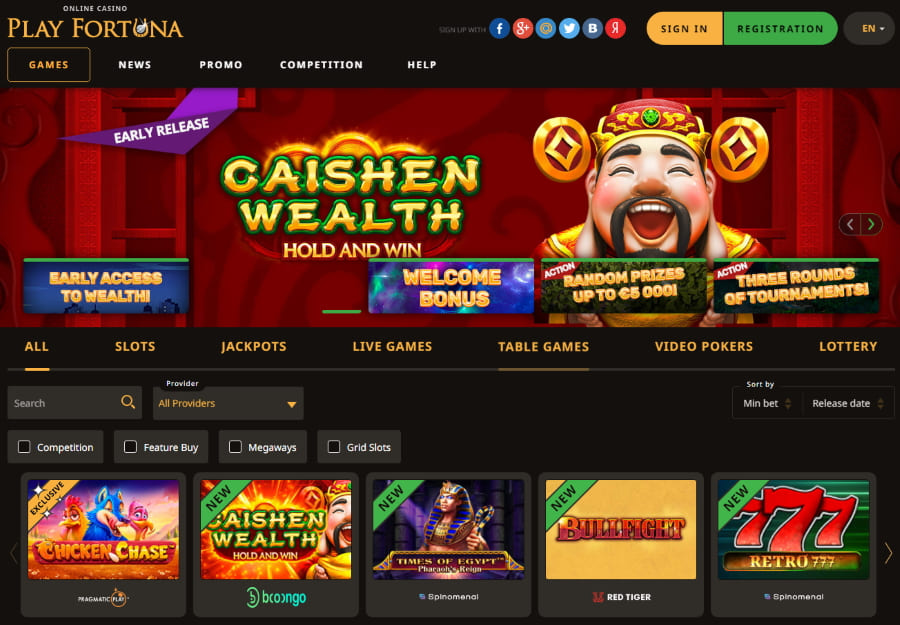Sign up with the VK icon
Viewport: 900px width, 625px height.
click(x=592, y=28)
